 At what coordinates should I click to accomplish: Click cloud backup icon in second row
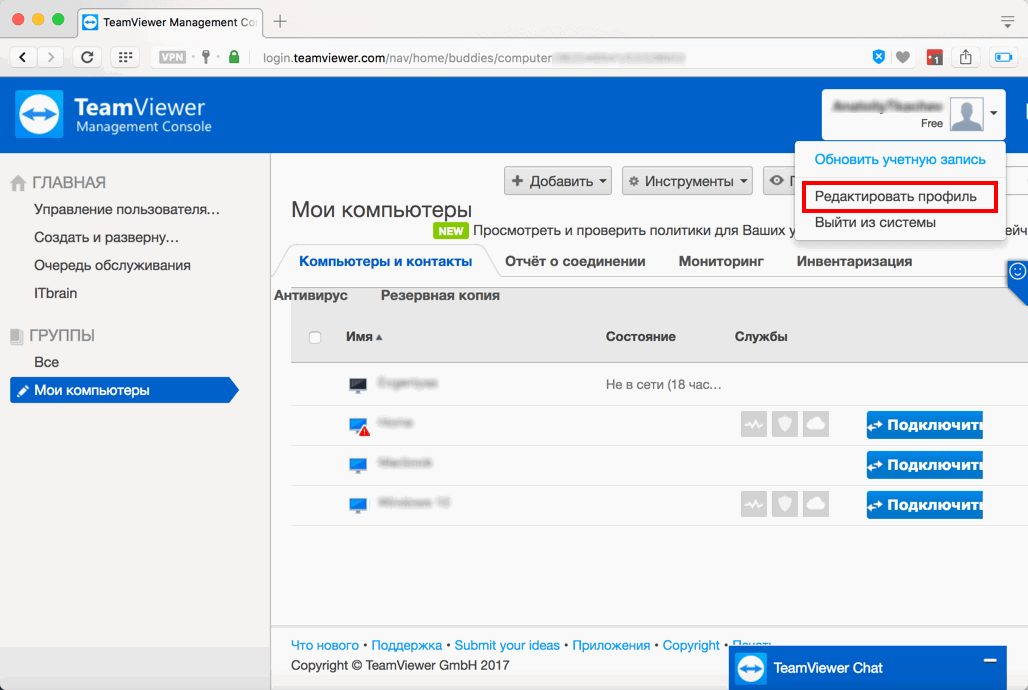click(816, 424)
